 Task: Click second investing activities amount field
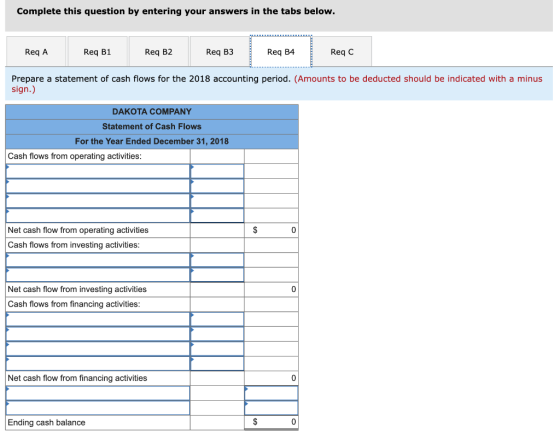click(x=217, y=275)
